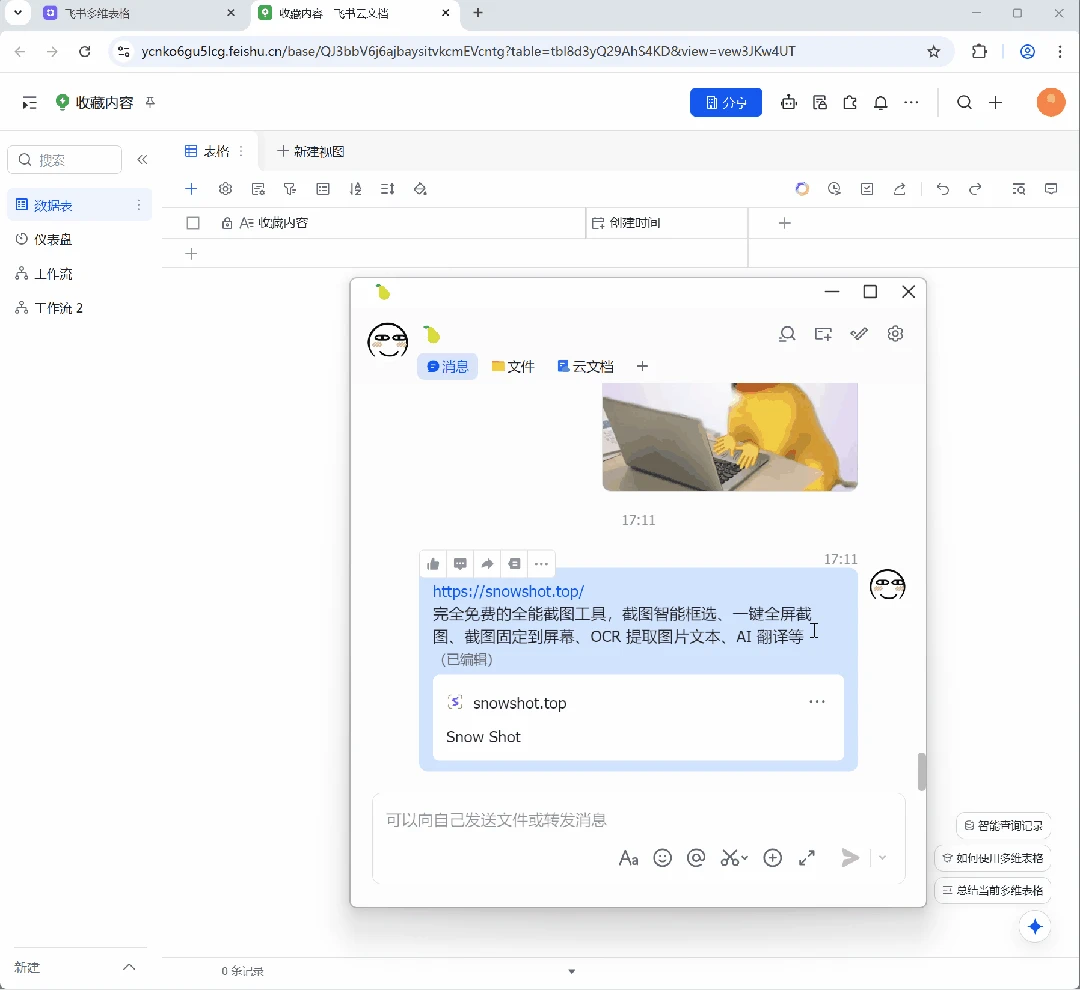
Task: Switch to 文件 tab in chat window
Action: click(x=513, y=367)
